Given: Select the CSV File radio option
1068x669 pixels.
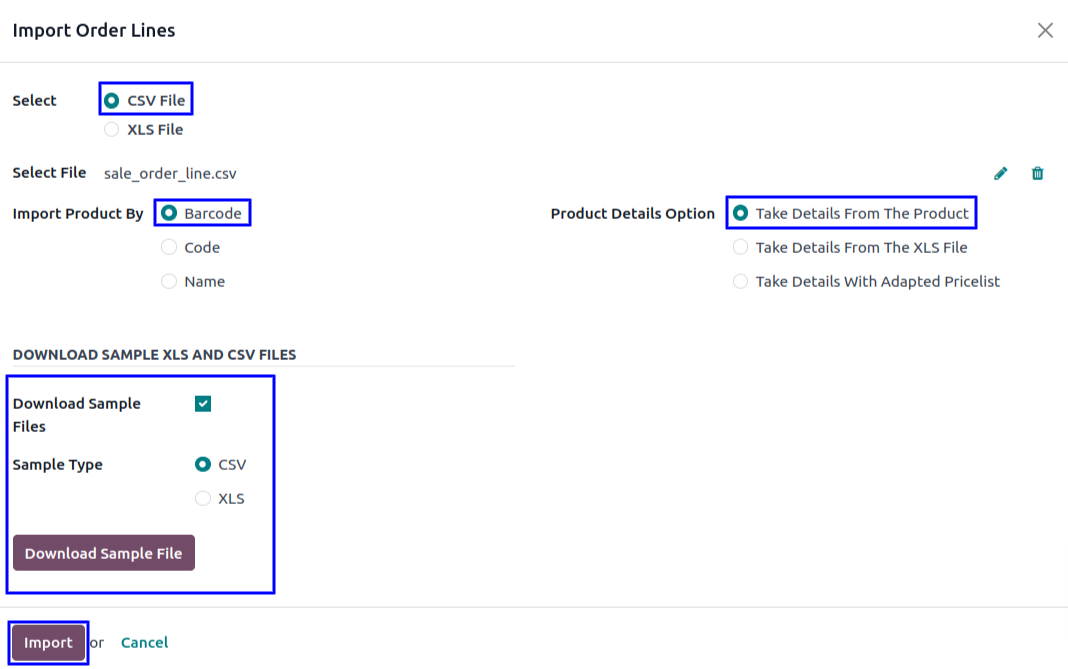Looking at the screenshot, I should click(112, 100).
